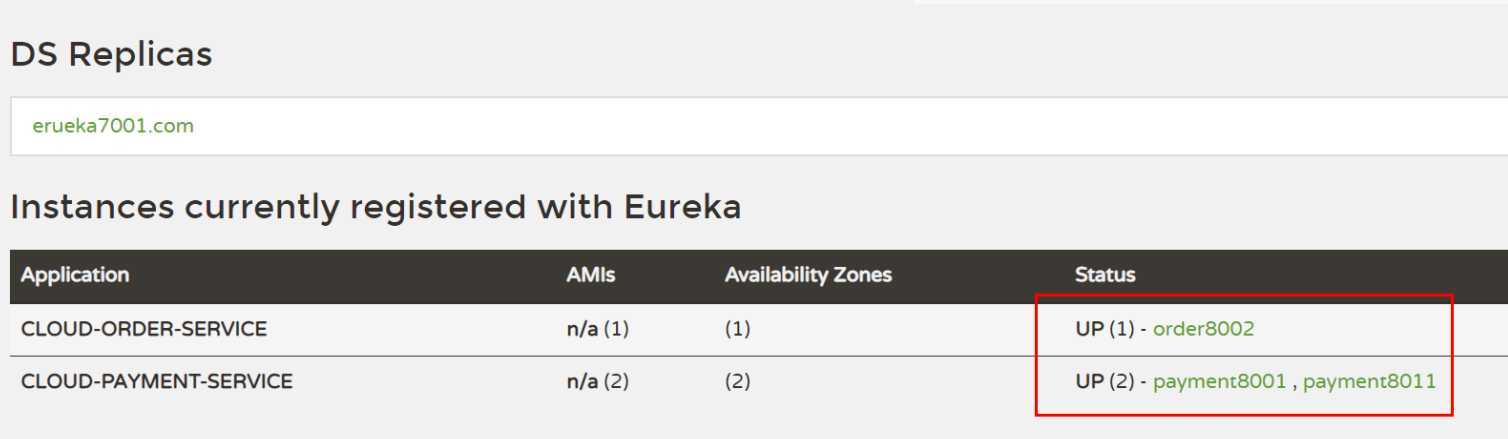Image resolution: width=1508 pixels, height=439 pixels.
Task: Click the n/a (1) AMIs cell
Action: click(597, 329)
